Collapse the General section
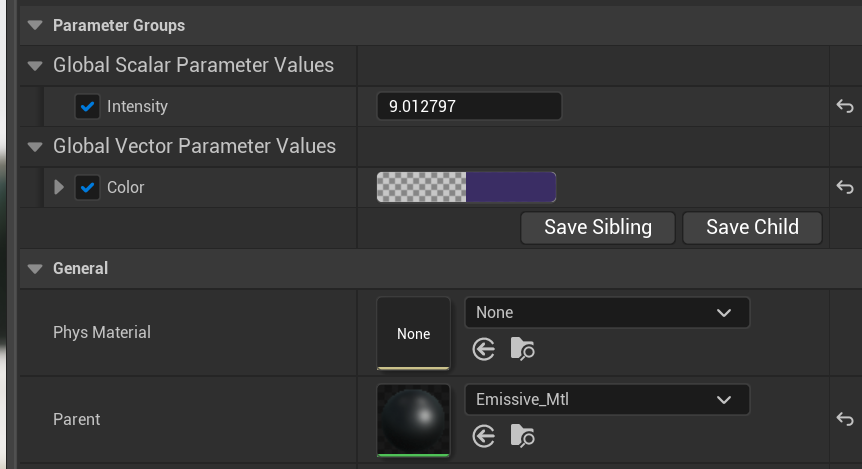Screen dimensions: 862x469 pos(36,268)
